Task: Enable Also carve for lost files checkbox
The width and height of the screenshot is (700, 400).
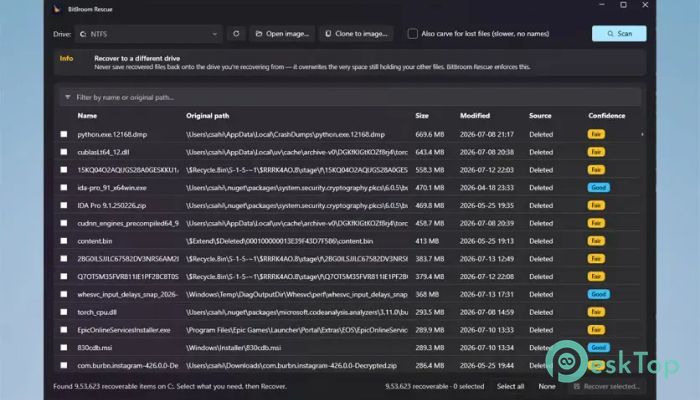Action: 412,33
